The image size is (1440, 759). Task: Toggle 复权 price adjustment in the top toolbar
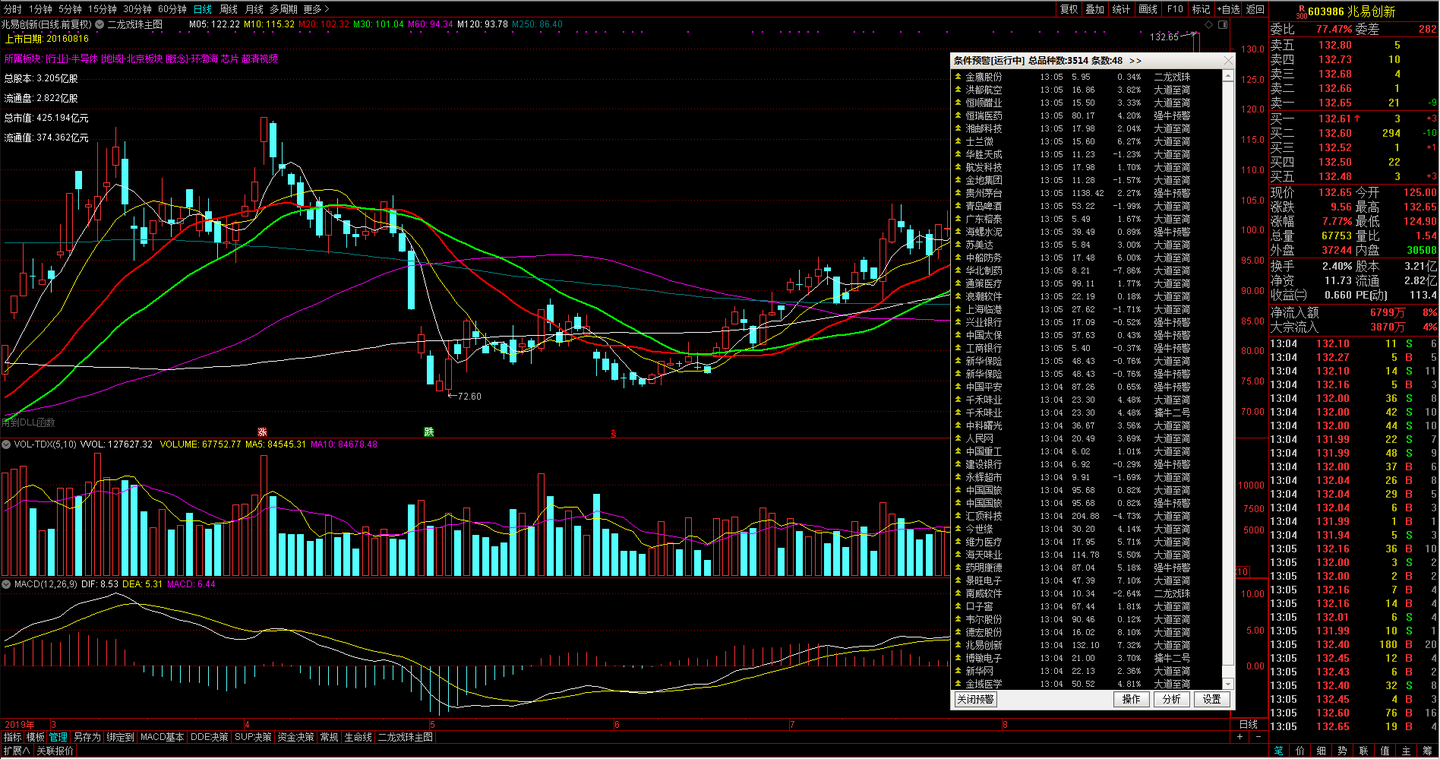click(x=1070, y=8)
